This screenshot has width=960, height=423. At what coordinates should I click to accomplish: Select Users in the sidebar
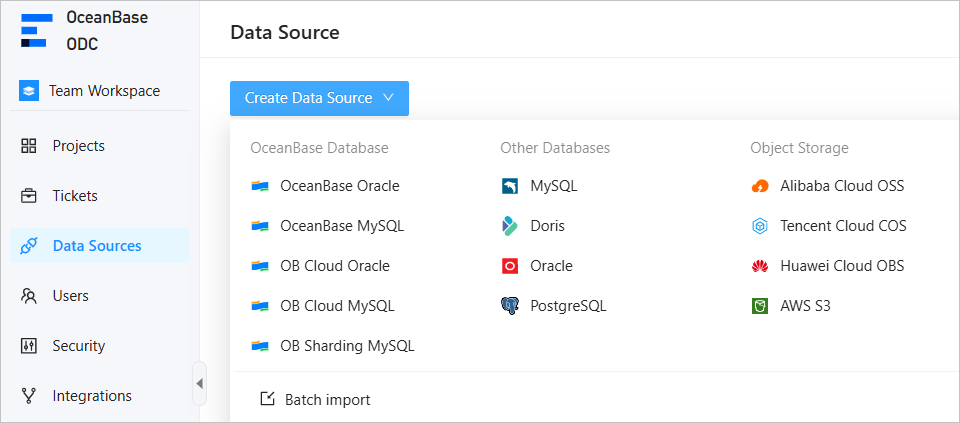pyautogui.click(x=70, y=296)
